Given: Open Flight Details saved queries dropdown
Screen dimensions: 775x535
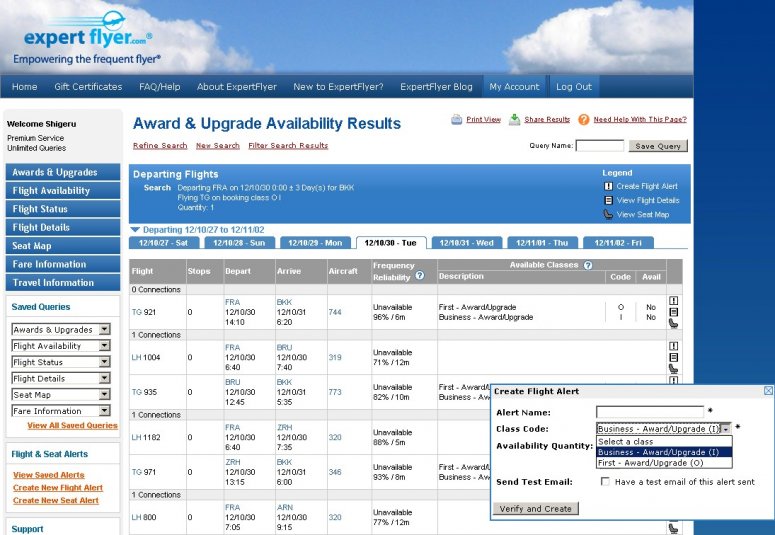Looking at the screenshot, I should (x=104, y=378).
